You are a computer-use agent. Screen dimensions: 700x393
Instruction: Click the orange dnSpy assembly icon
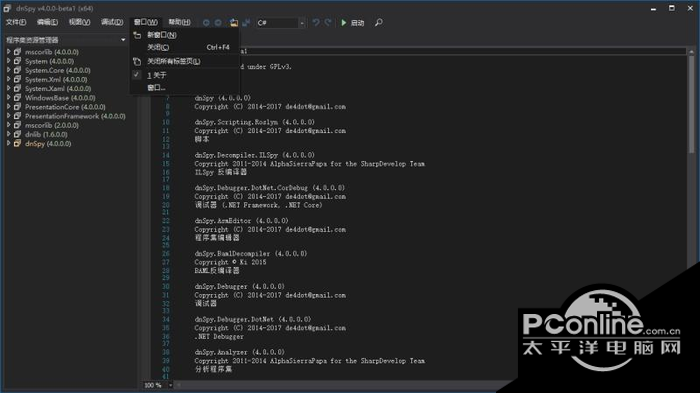pos(17,143)
